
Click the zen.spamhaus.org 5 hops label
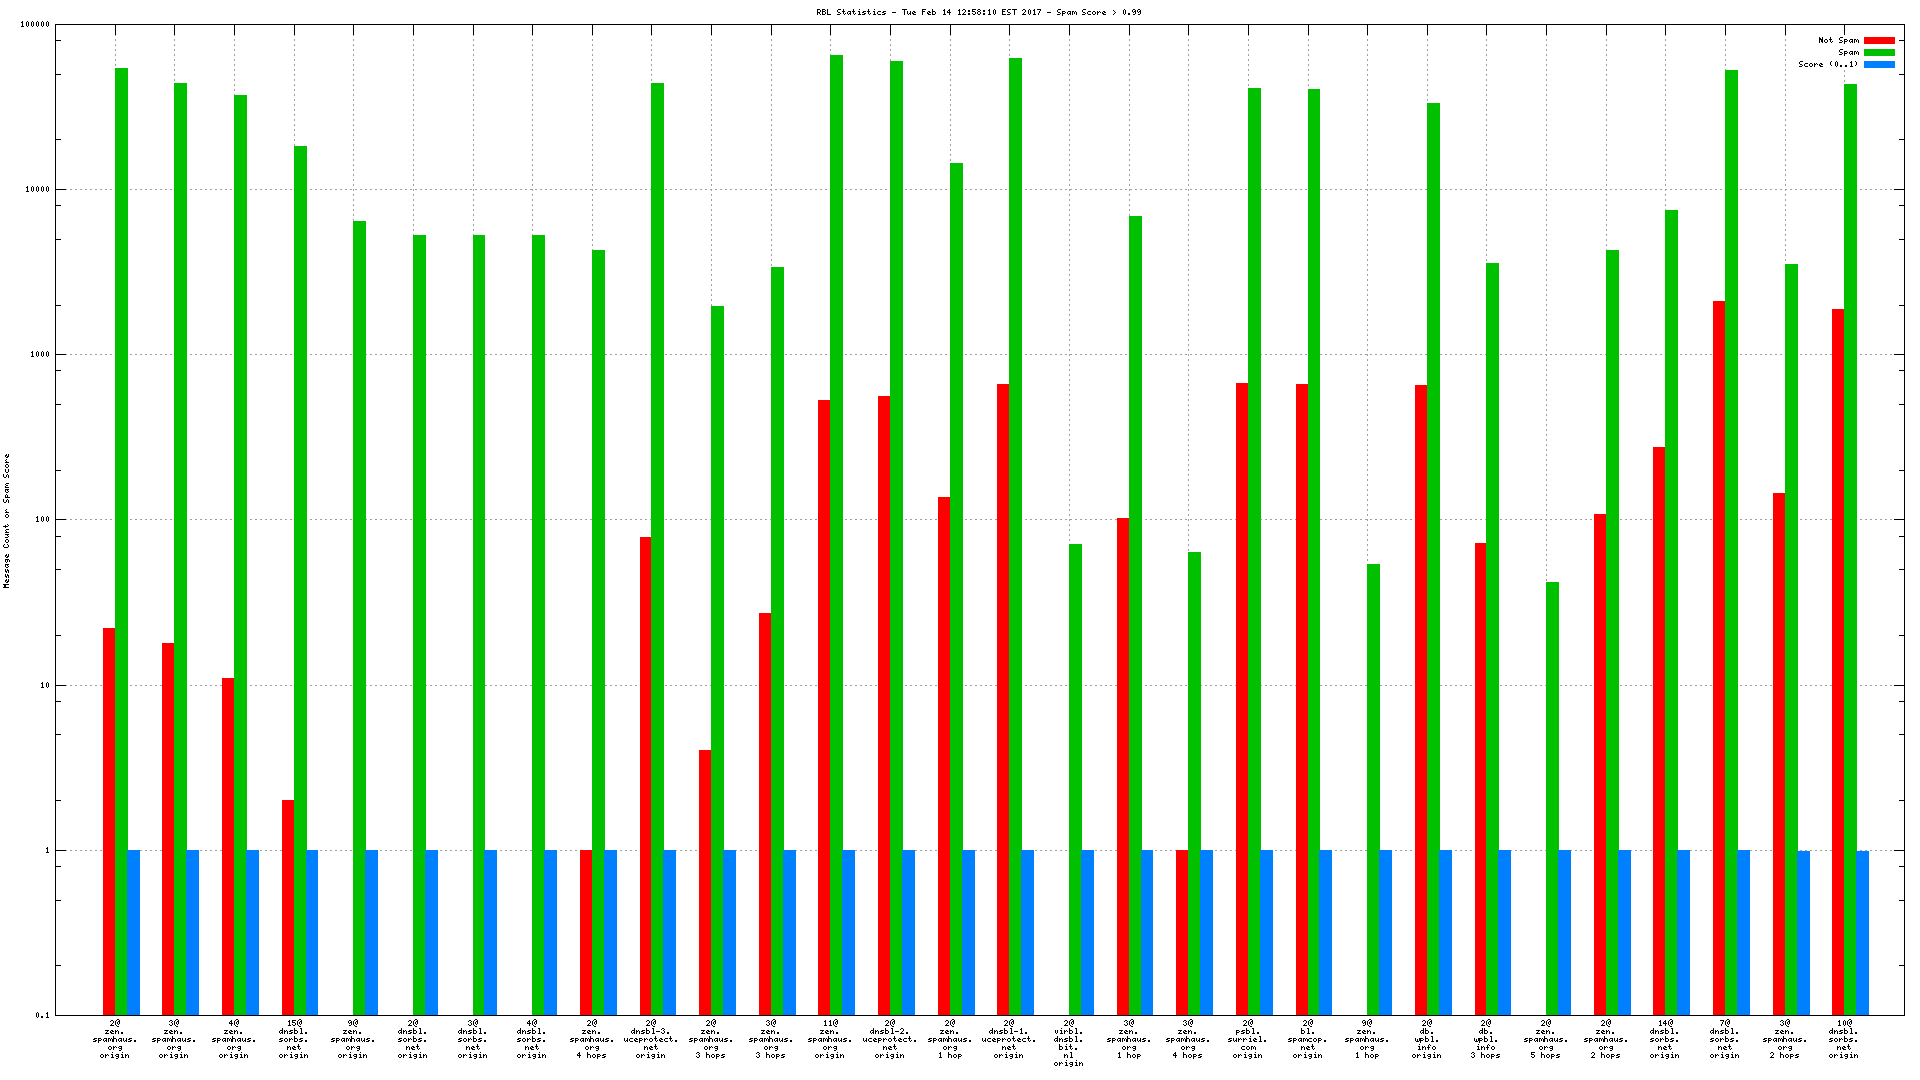point(1545,1039)
